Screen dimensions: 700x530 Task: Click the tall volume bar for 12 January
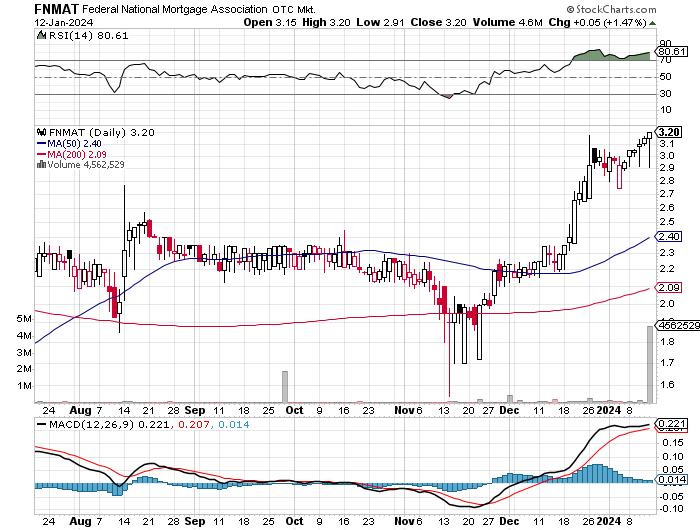tap(650, 364)
